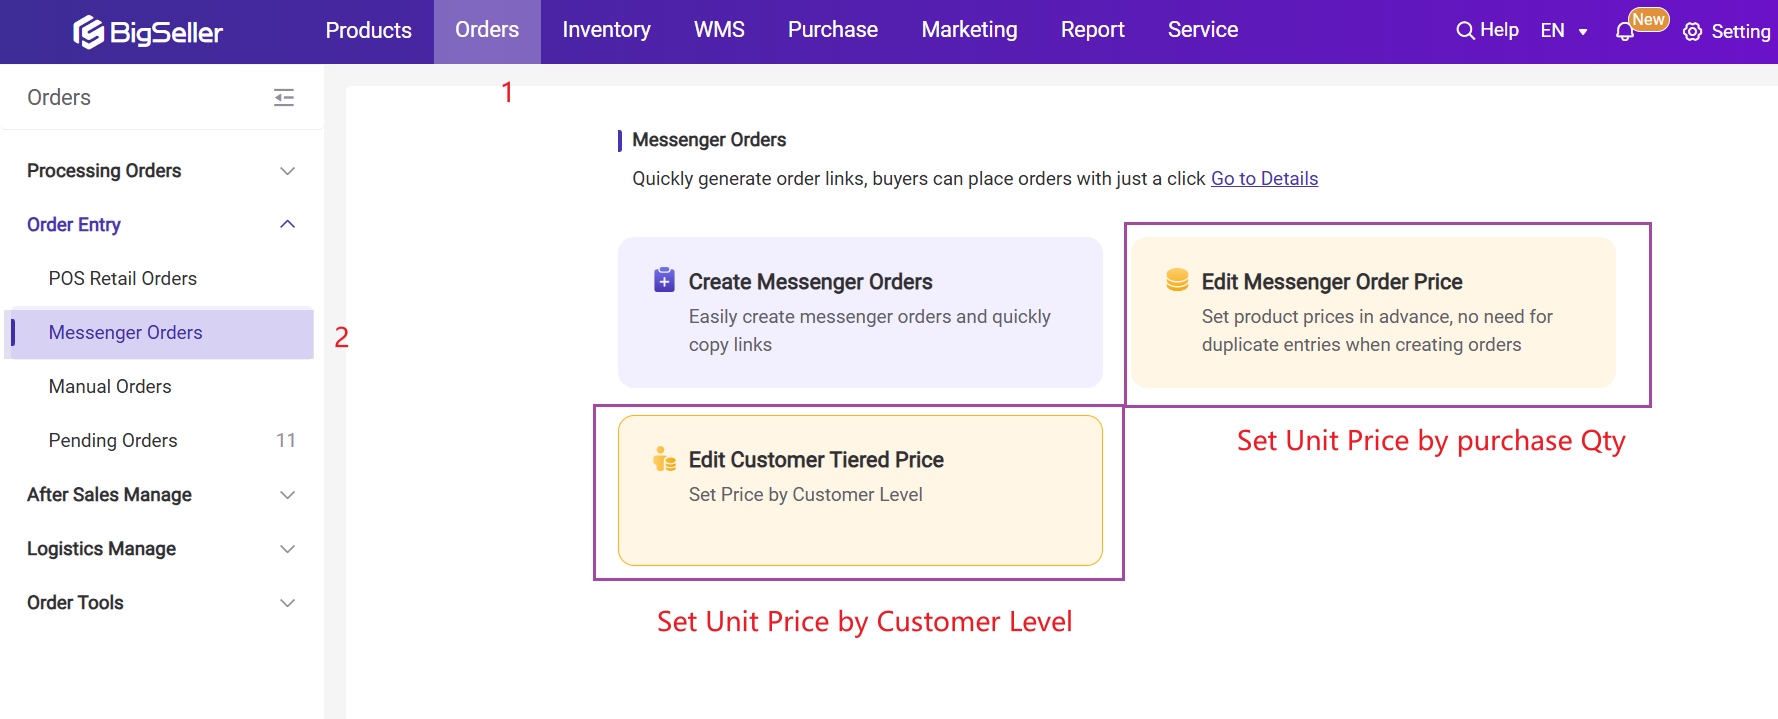1778x719 pixels.
Task: Expand the Processing Orders section
Action: tap(287, 171)
